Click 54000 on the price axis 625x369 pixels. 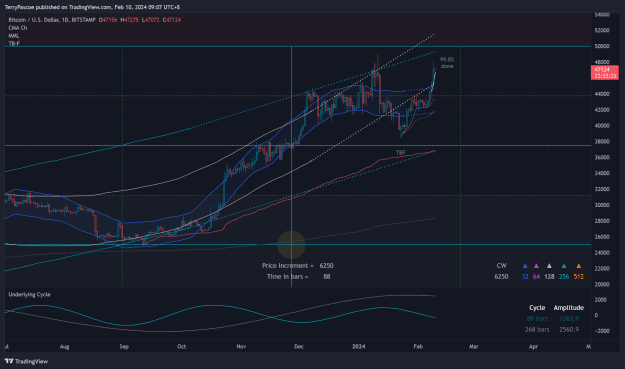point(602,15)
